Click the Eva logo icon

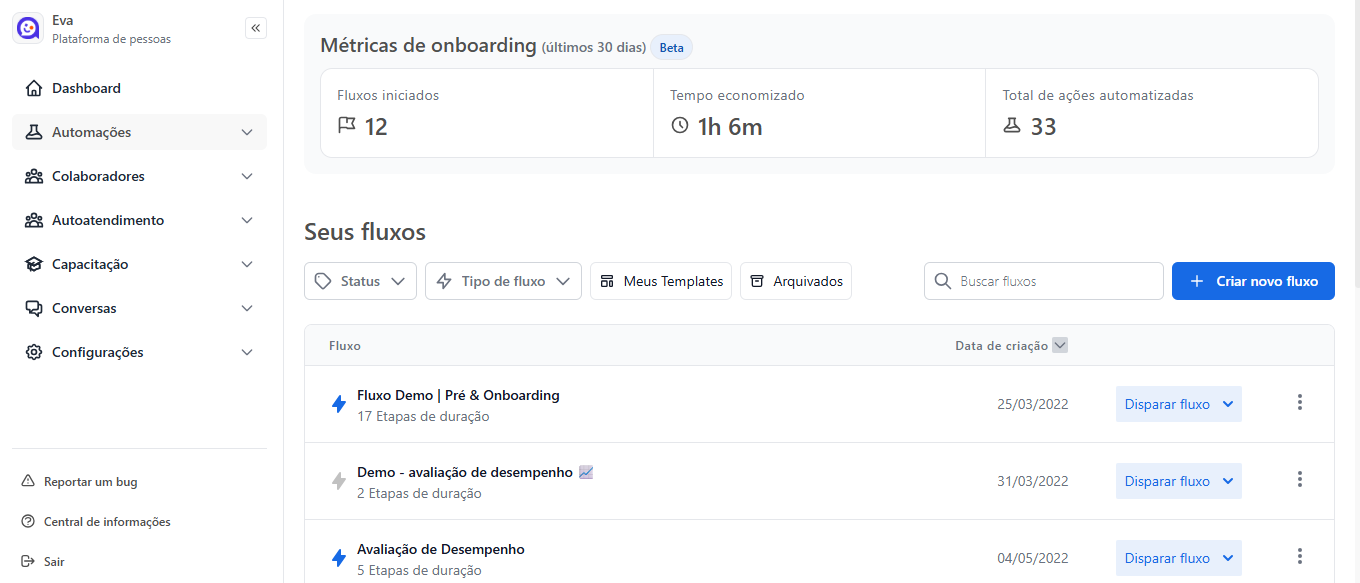[28, 29]
